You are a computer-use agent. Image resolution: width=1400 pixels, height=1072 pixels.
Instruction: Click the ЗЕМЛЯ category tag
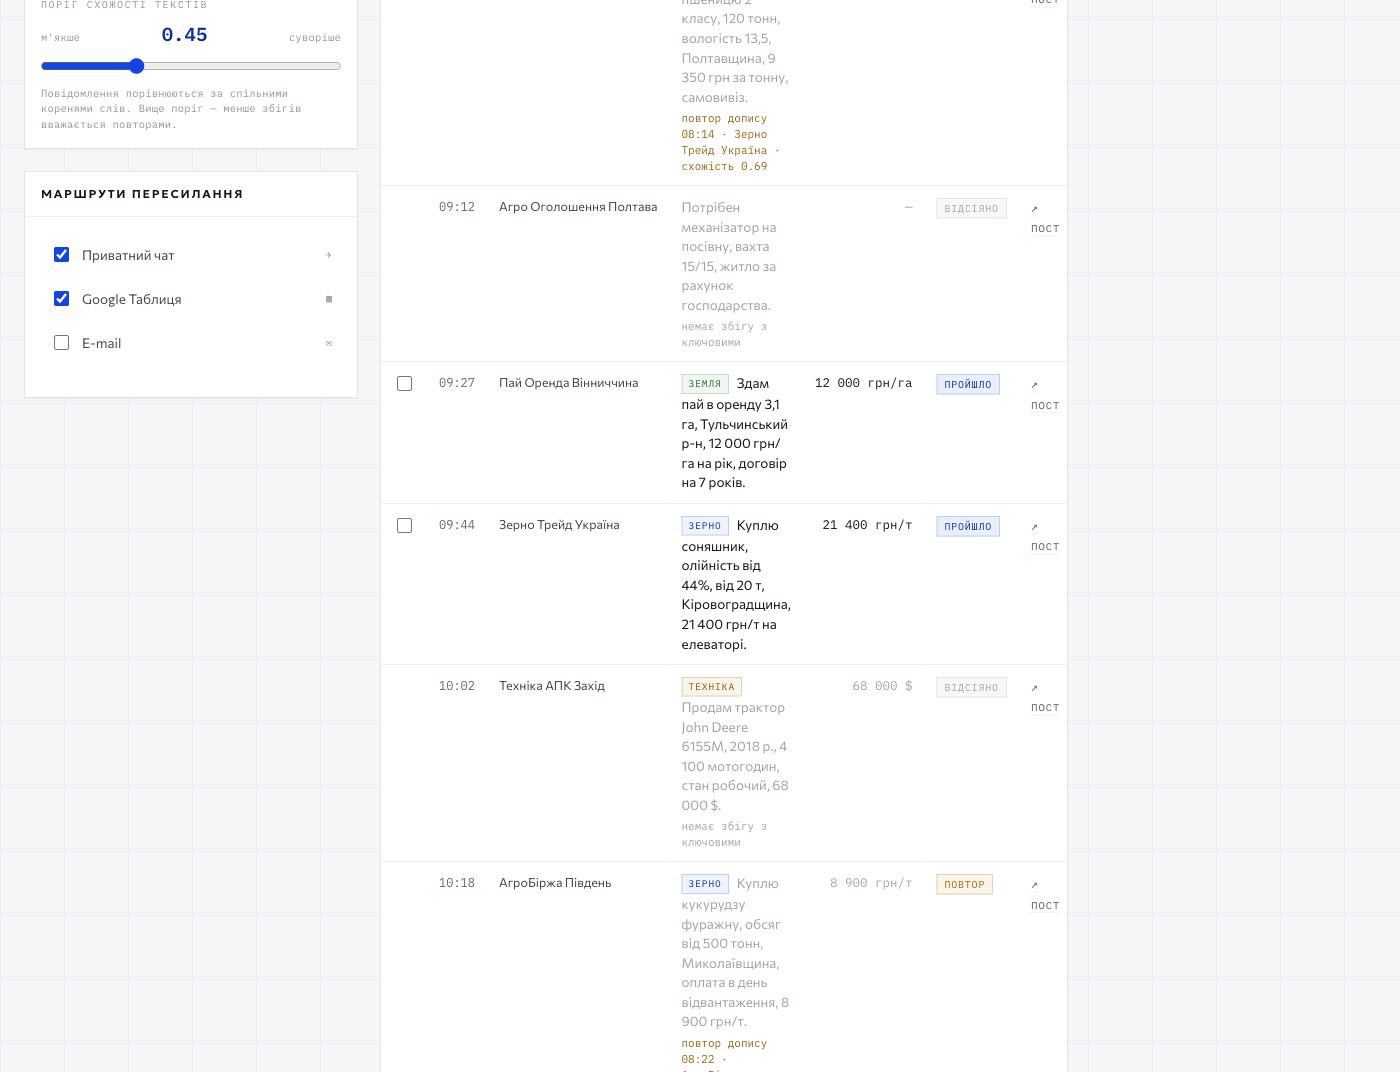point(705,384)
